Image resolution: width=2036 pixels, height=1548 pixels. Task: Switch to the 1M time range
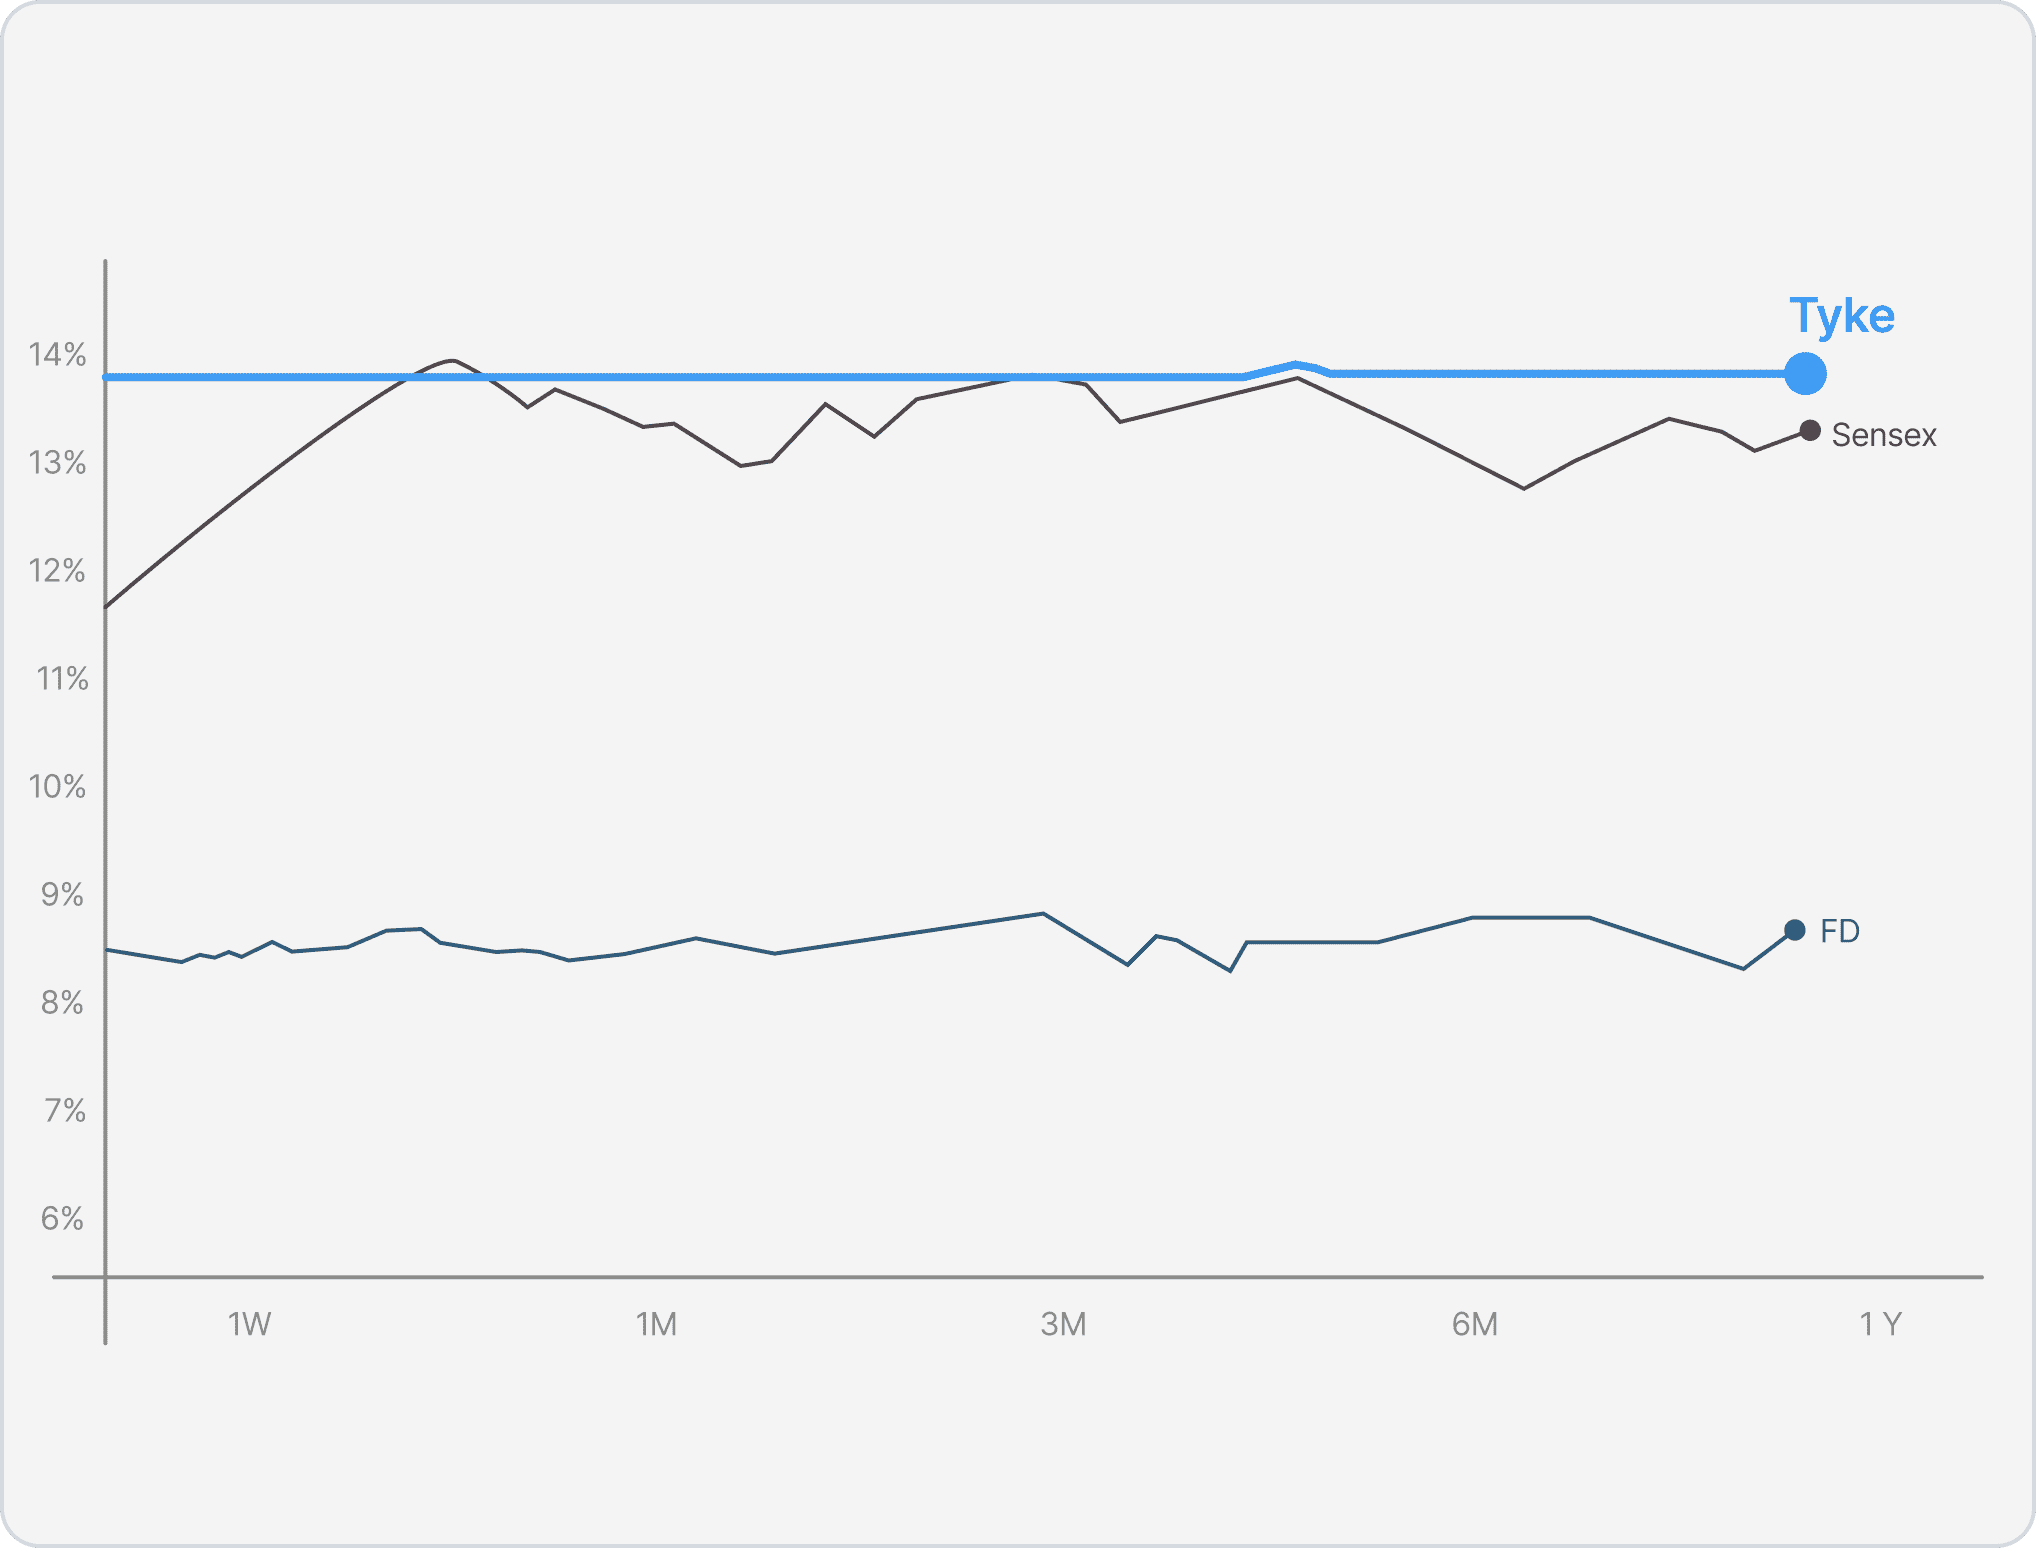tap(656, 1324)
